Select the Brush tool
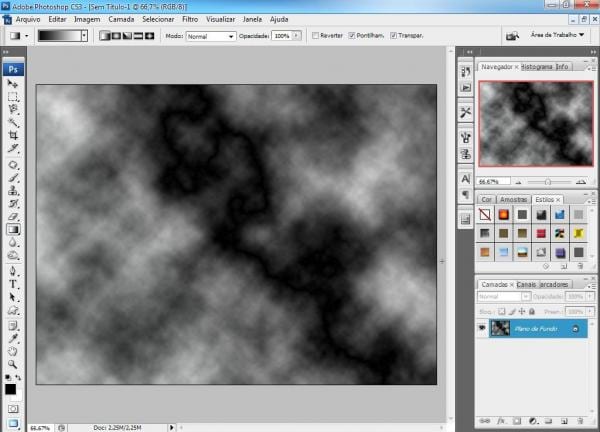Viewport: 600px width, 432px height. coord(13,178)
